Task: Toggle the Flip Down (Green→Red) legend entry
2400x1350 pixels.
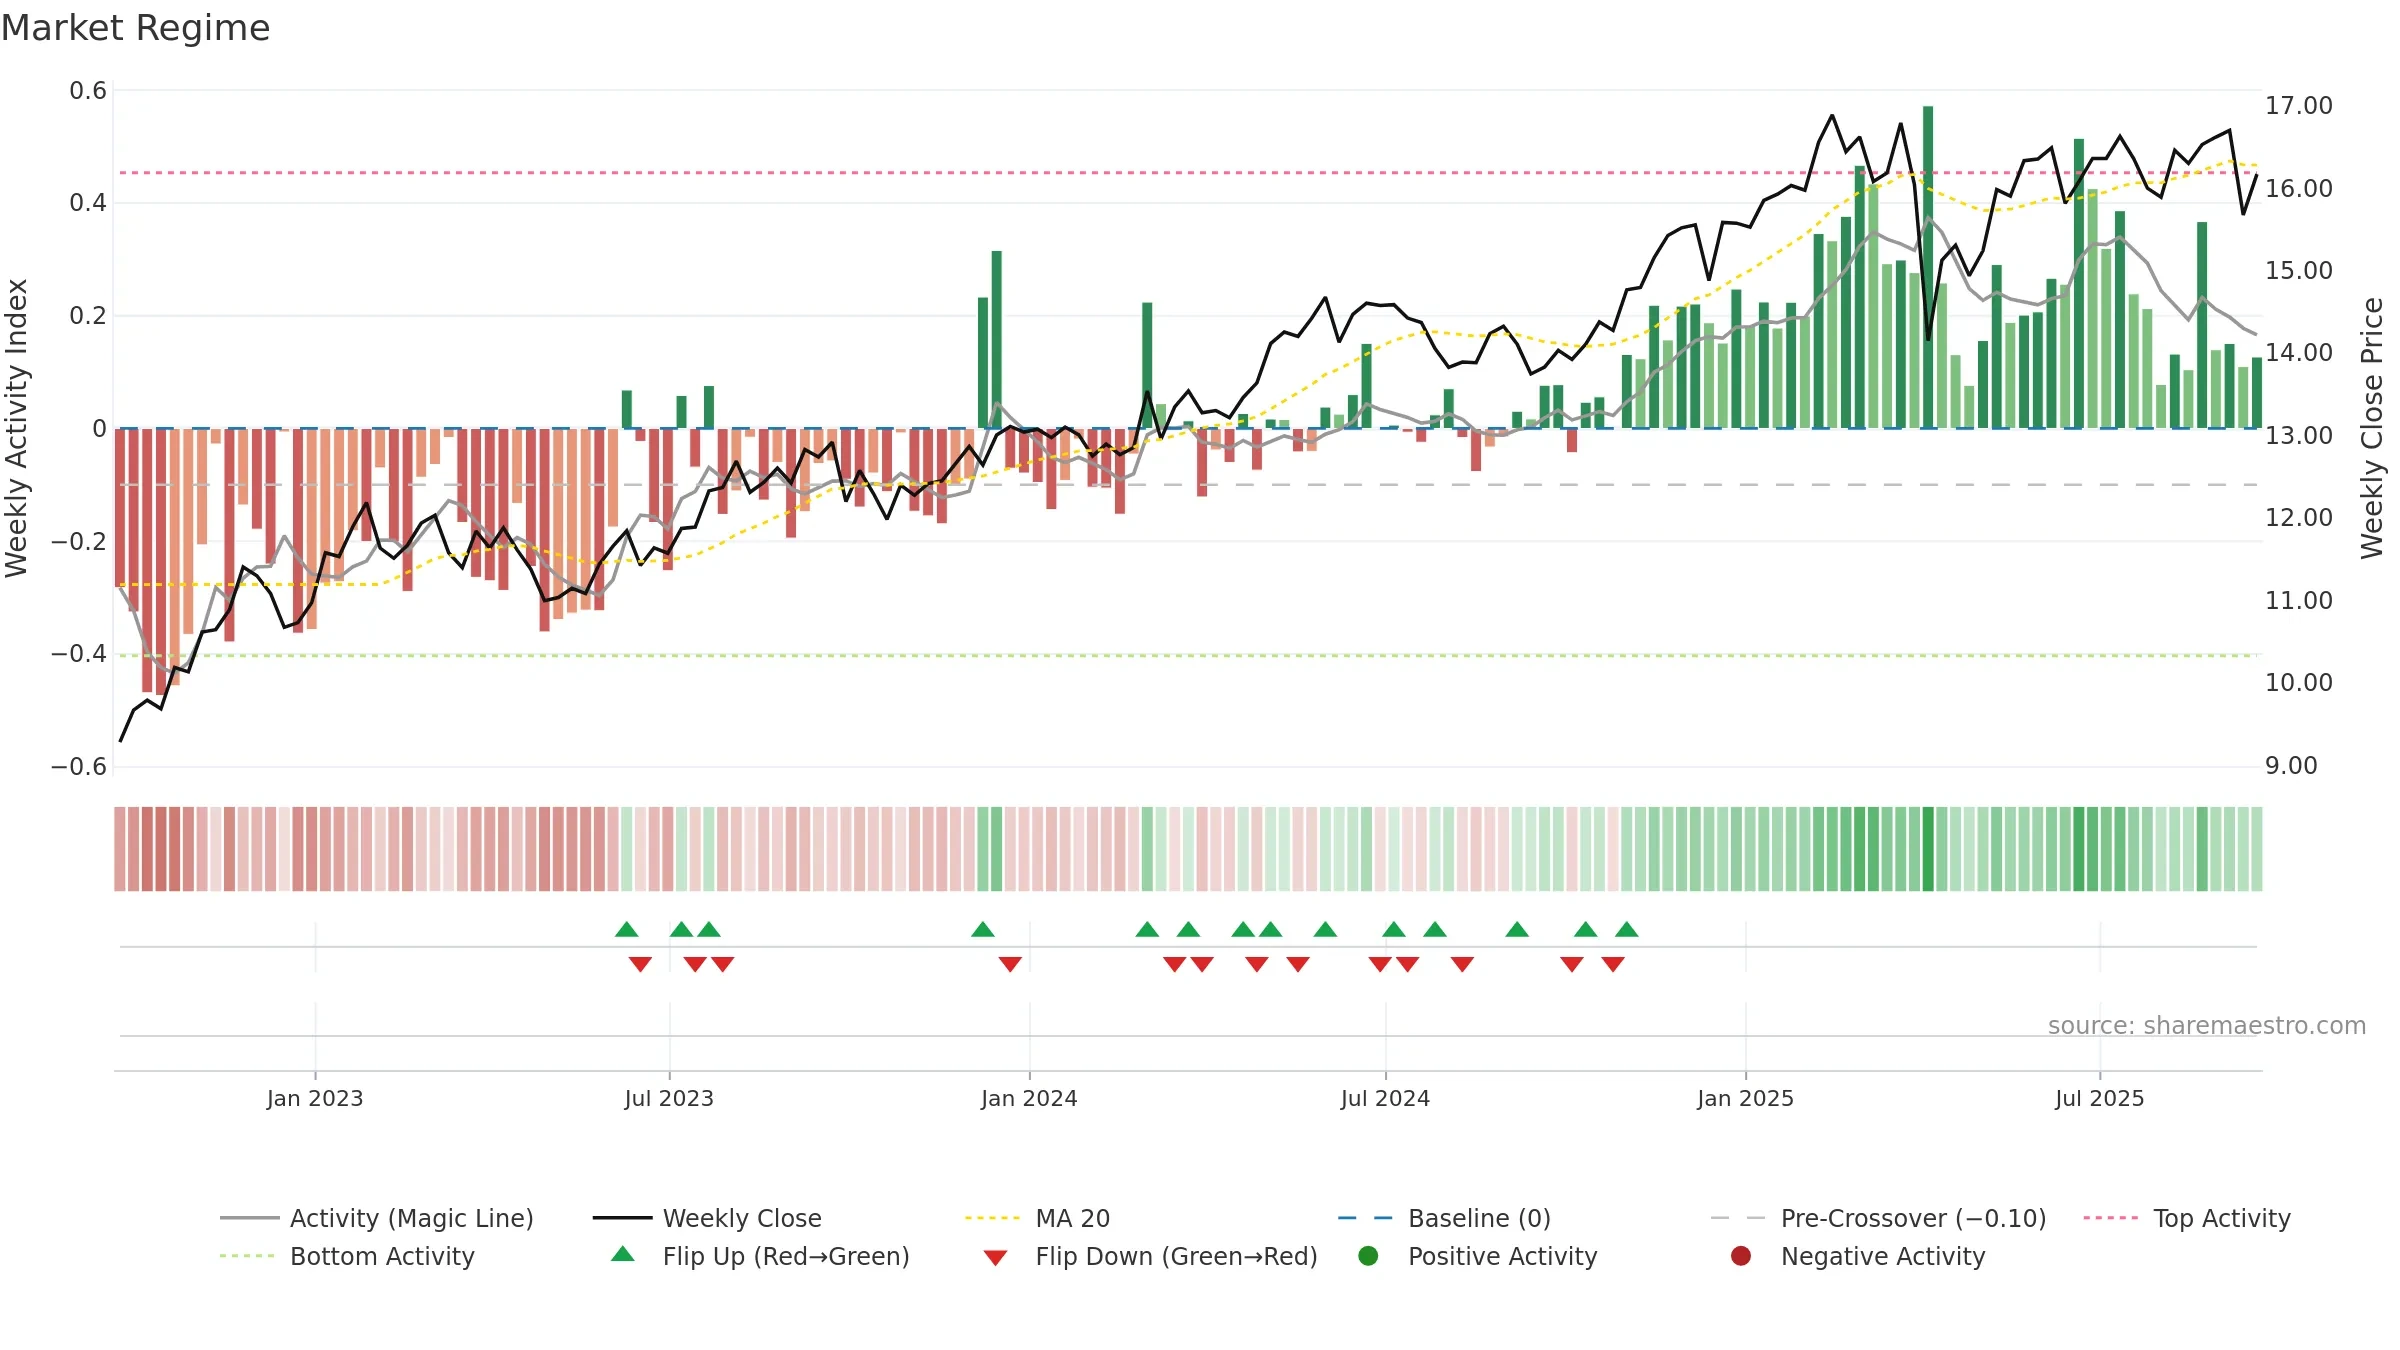Action: click(1150, 1256)
